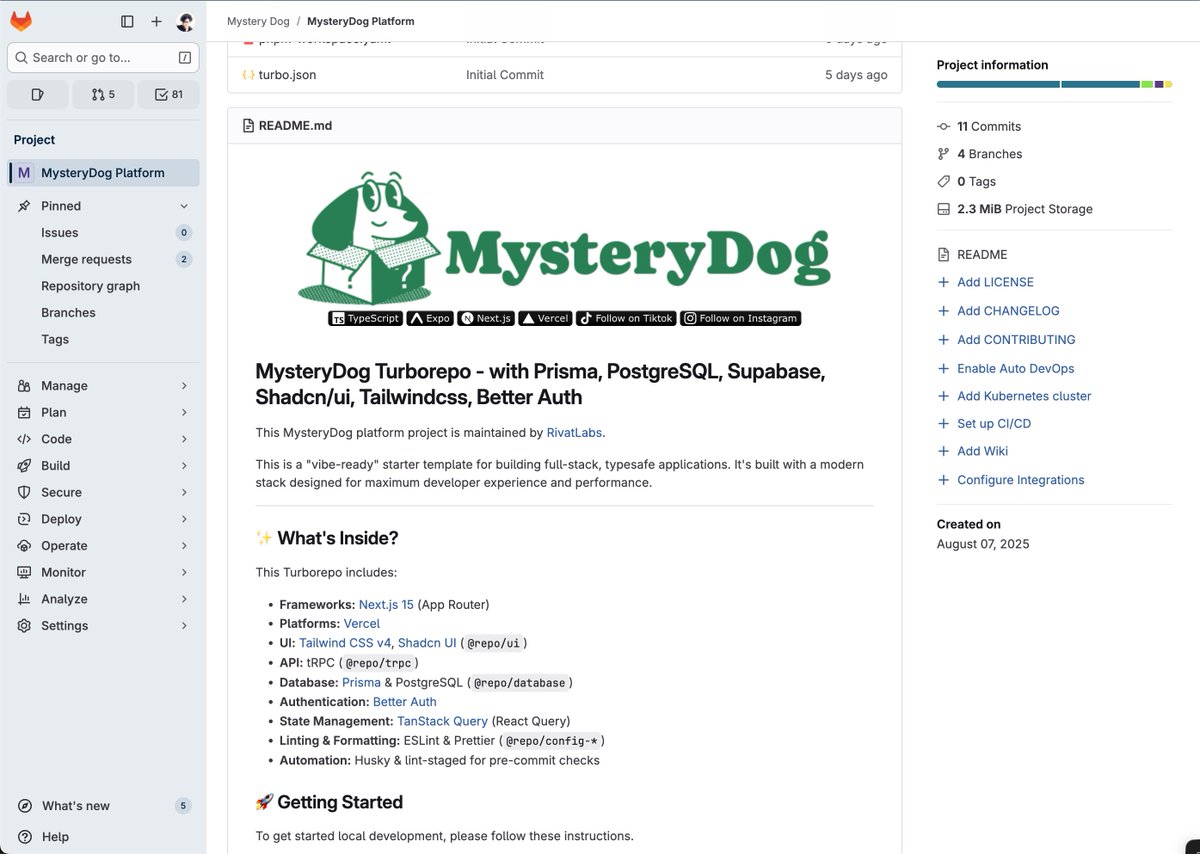Expand the Deploy menu
1200x854 pixels.
click(x=103, y=519)
